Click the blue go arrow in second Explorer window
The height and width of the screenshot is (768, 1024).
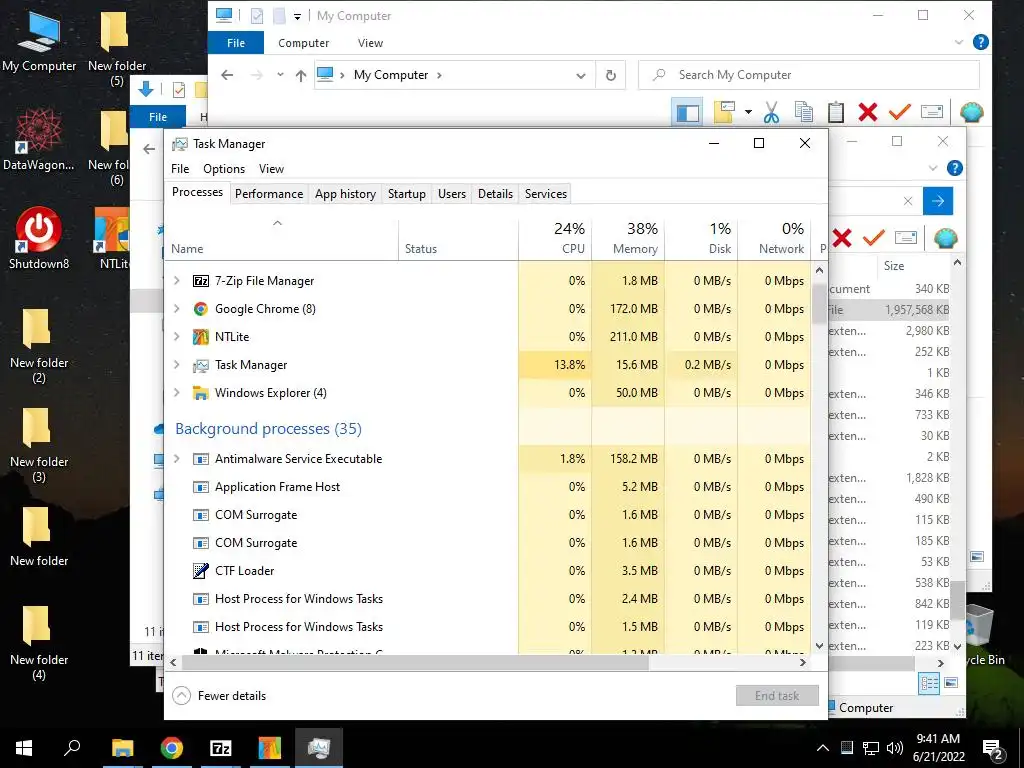coord(938,200)
